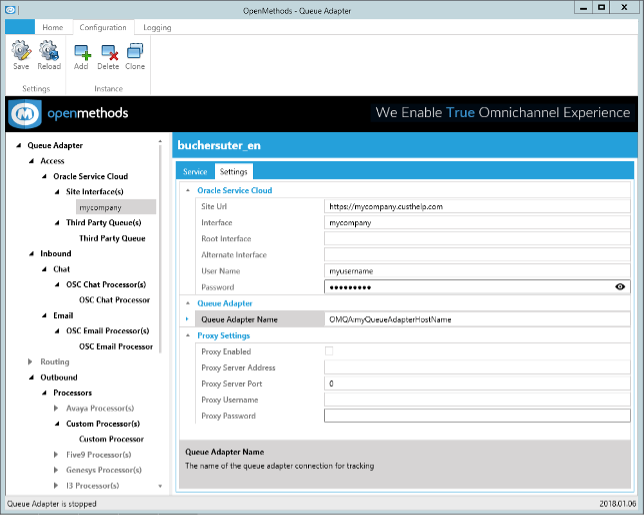Click the Site Url input field
Image resolution: width=644 pixels, height=516 pixels.
coord(477,206)
